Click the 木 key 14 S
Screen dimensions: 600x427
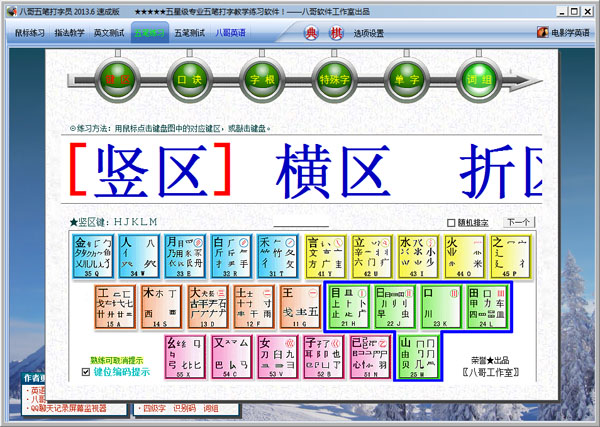pyautogui.click(x=161, y=306)
